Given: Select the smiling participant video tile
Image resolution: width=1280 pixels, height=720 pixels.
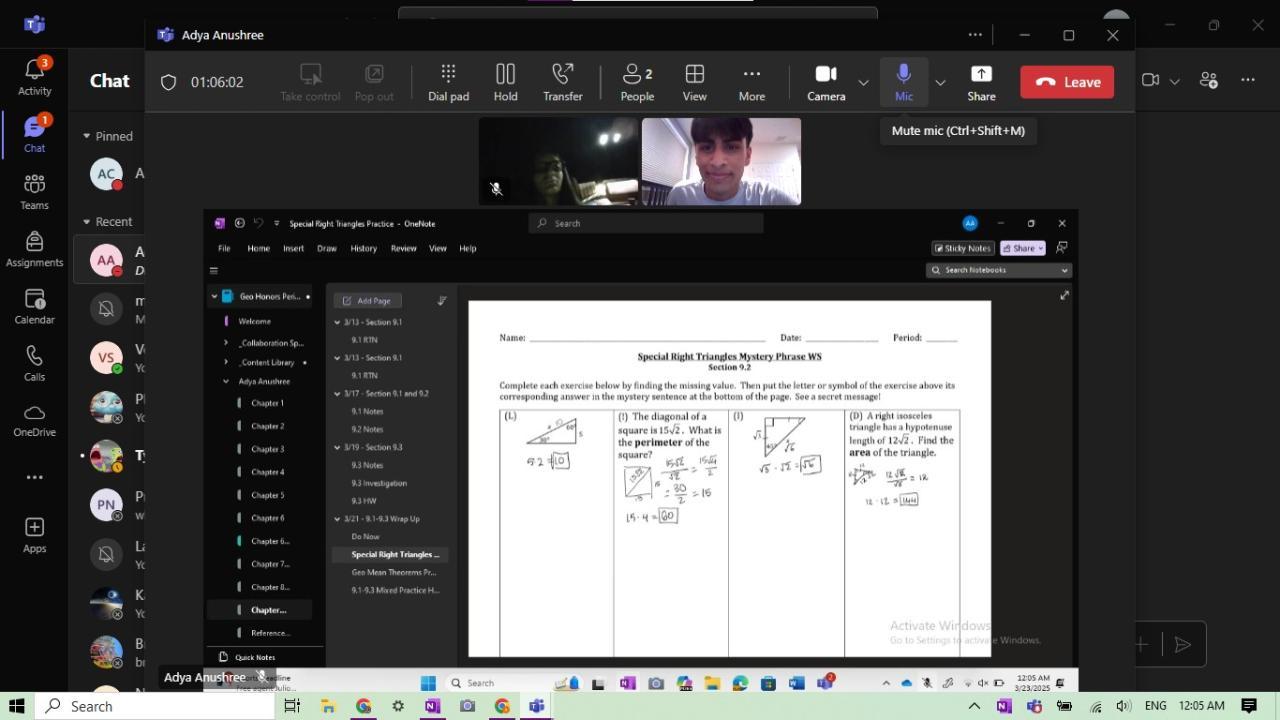Looking at the screenshot, I should [721, 161].
